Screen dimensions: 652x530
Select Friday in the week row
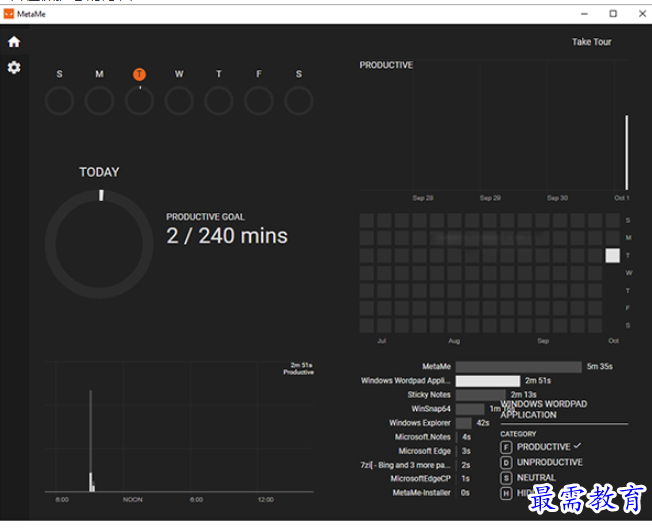[259, 74]
